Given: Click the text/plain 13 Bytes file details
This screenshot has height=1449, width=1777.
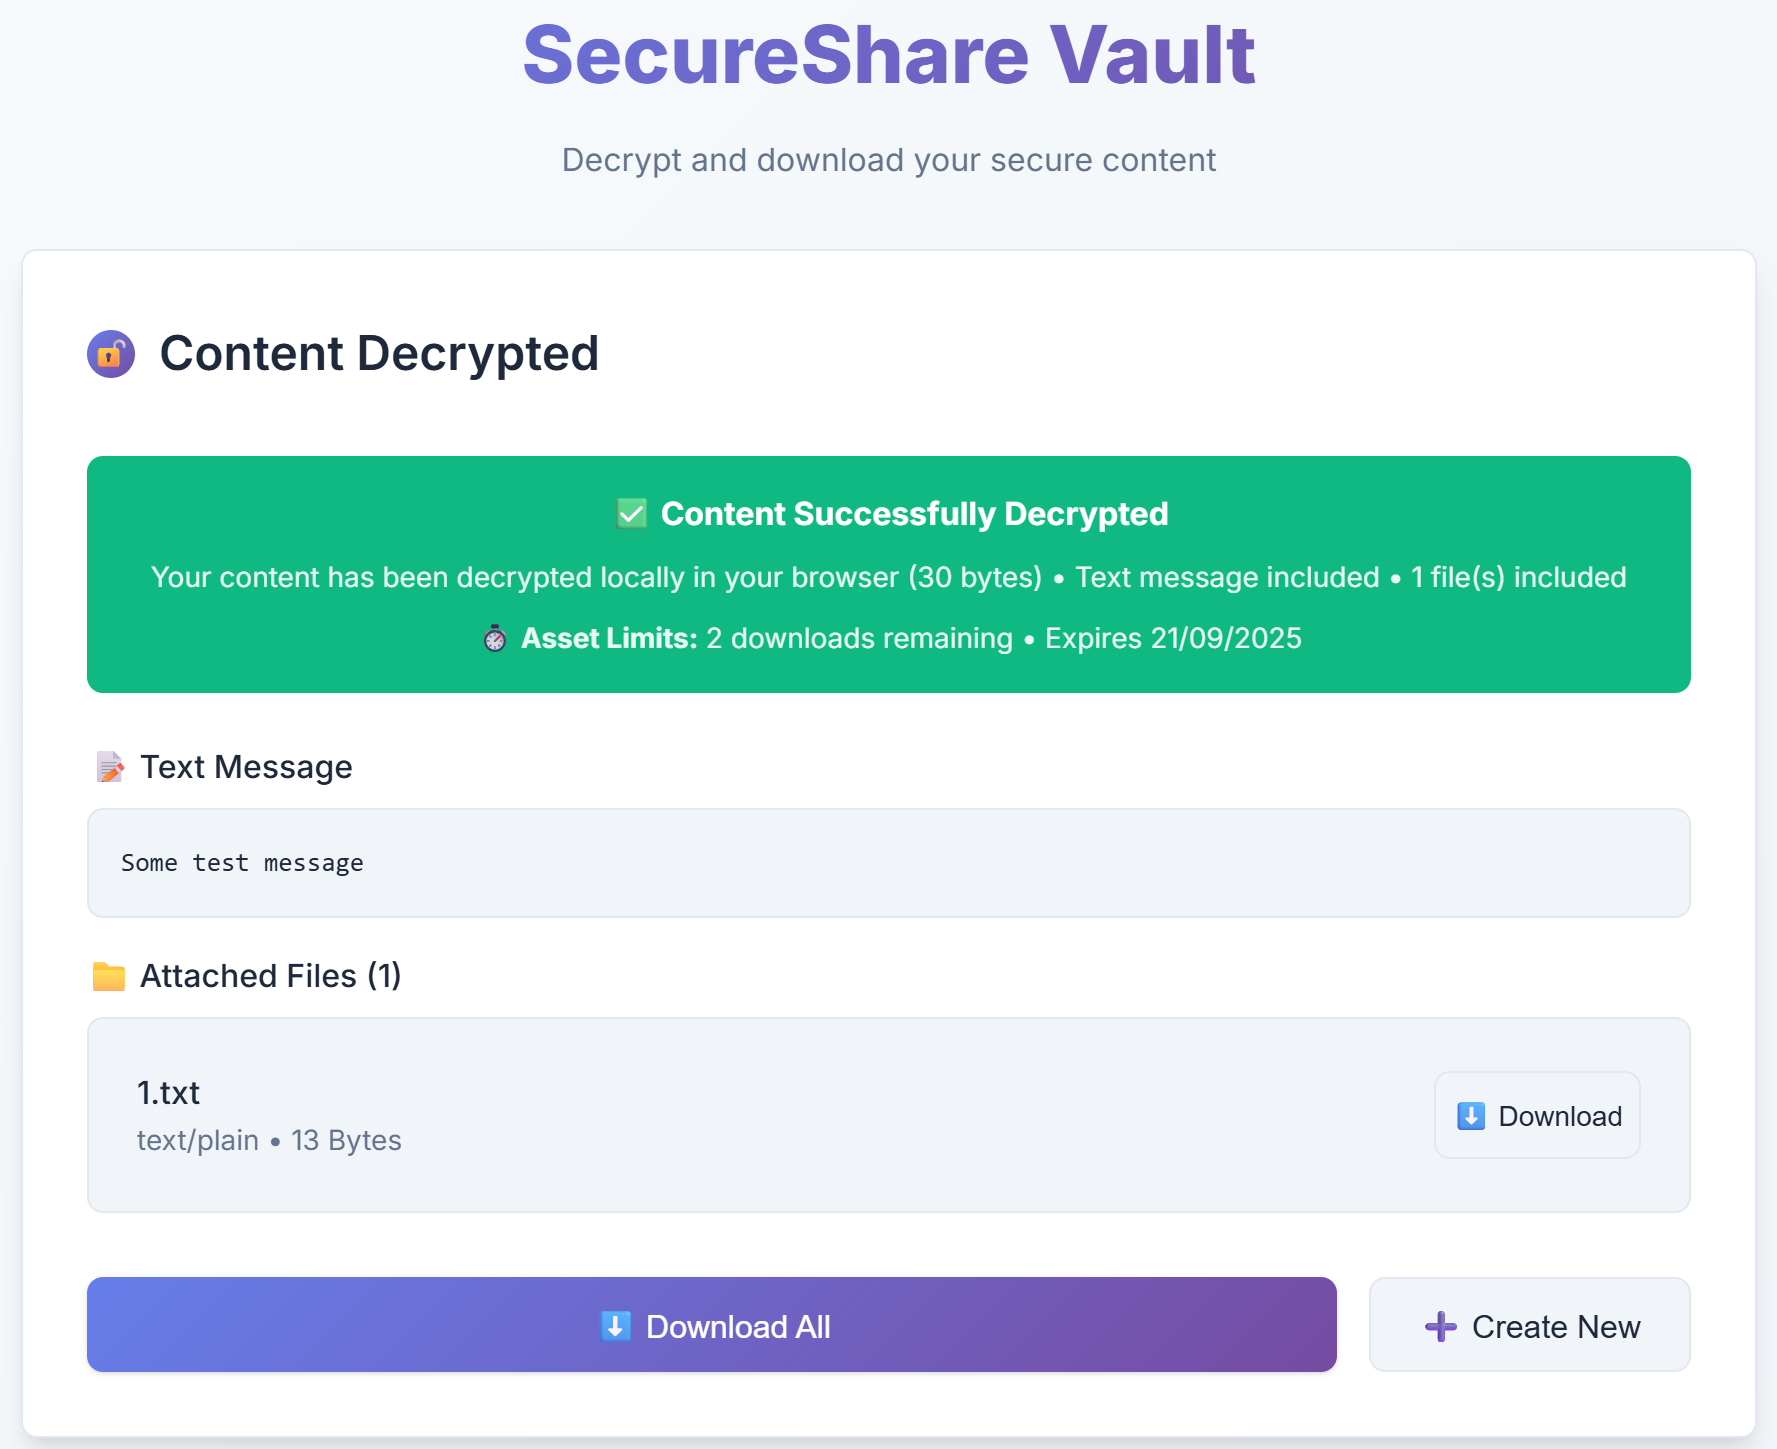Looking at the screenshot, I should 268,1140.
